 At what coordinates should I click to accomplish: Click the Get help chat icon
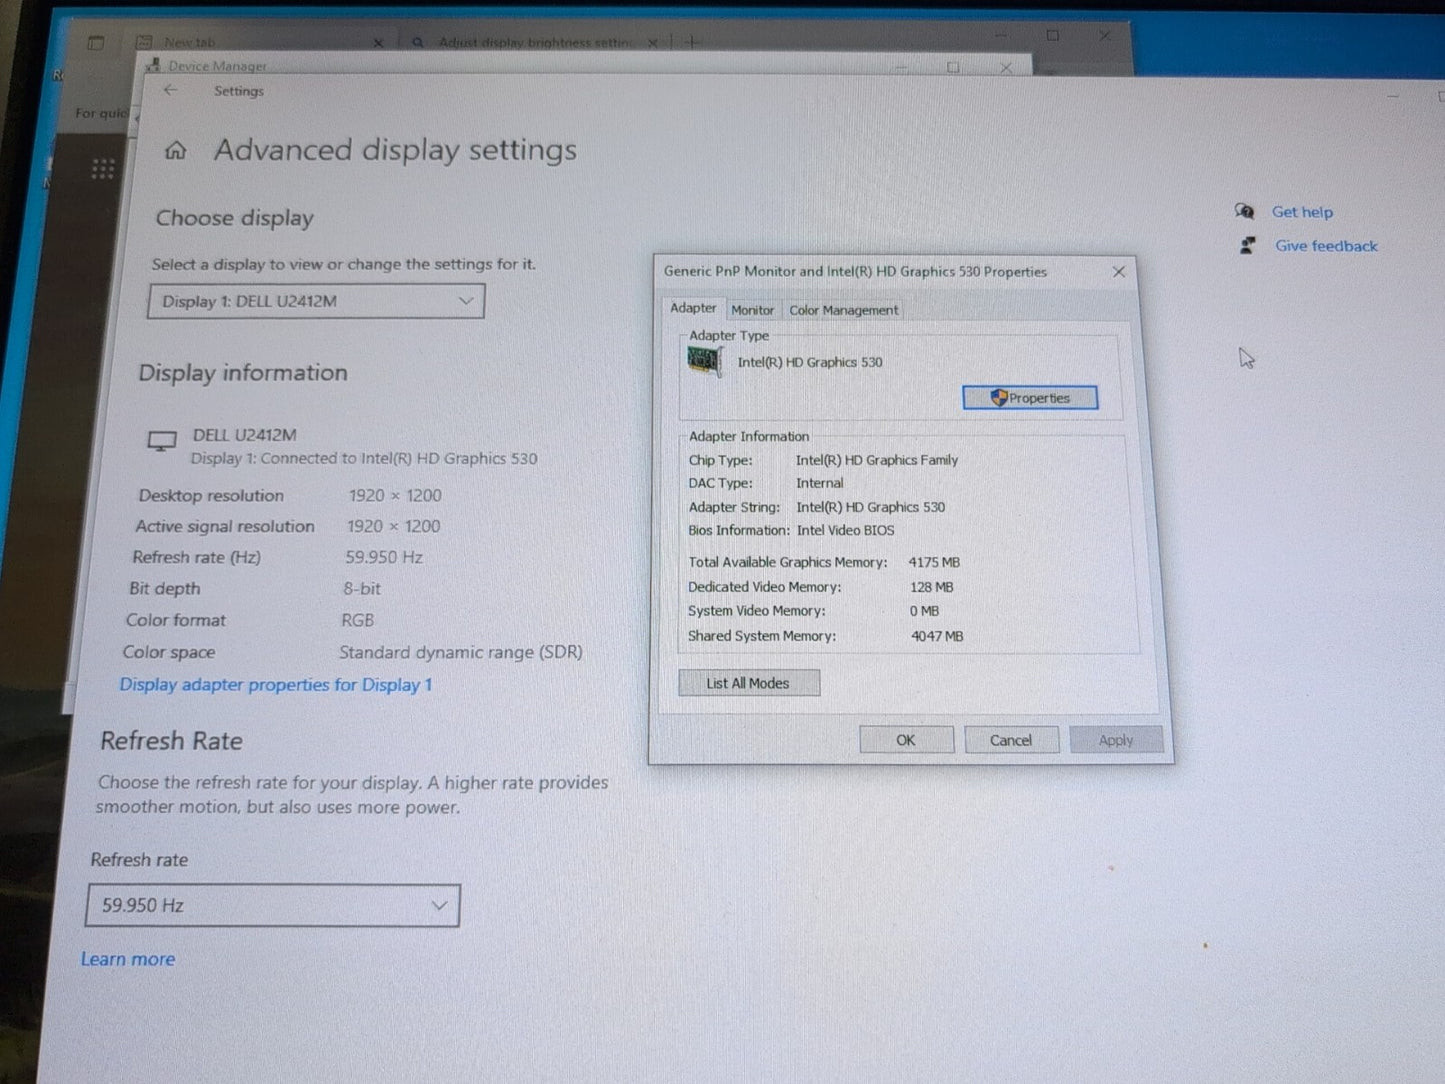point(1244,211)
